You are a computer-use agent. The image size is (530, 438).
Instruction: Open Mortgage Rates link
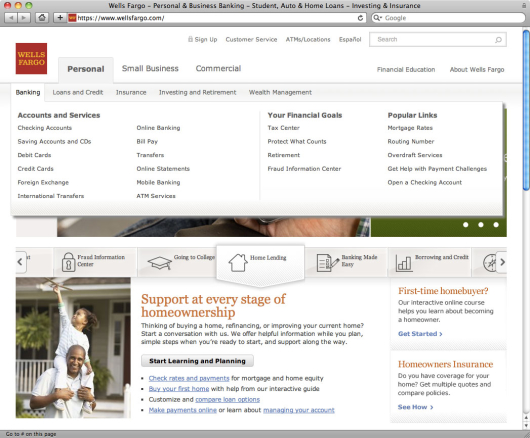pos(410,128)
